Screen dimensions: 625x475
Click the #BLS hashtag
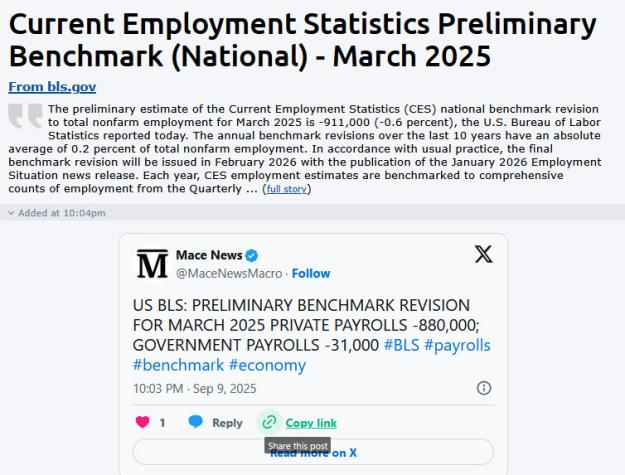(401, 345)
